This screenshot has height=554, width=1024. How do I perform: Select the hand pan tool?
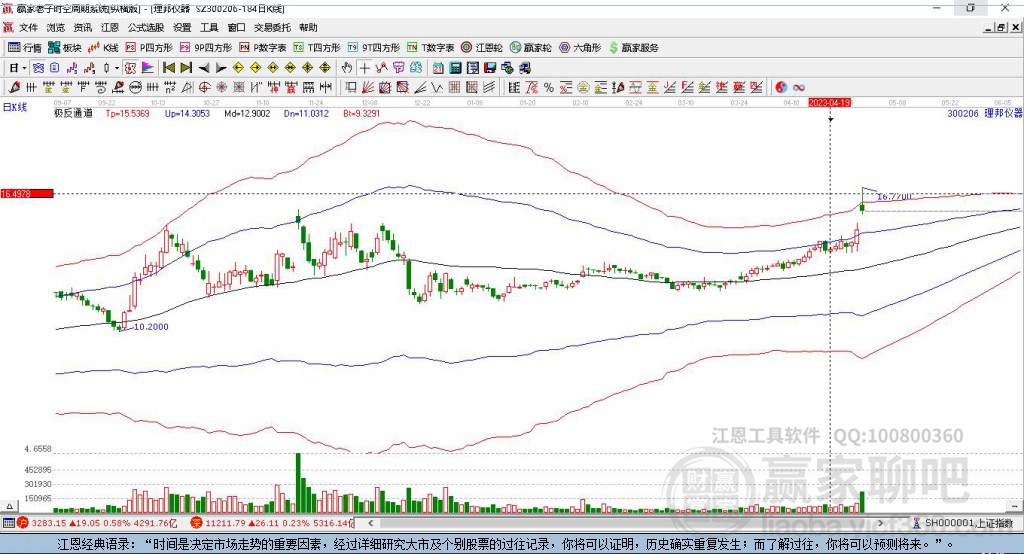click(x=347, y=68)
